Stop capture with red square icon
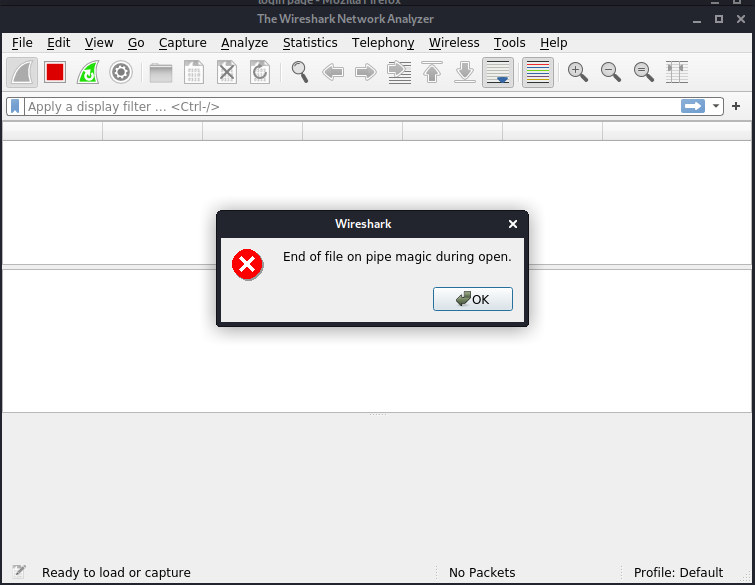Image resolution: width=755 pixels, height=585 pixels. [x=55, y=73]
